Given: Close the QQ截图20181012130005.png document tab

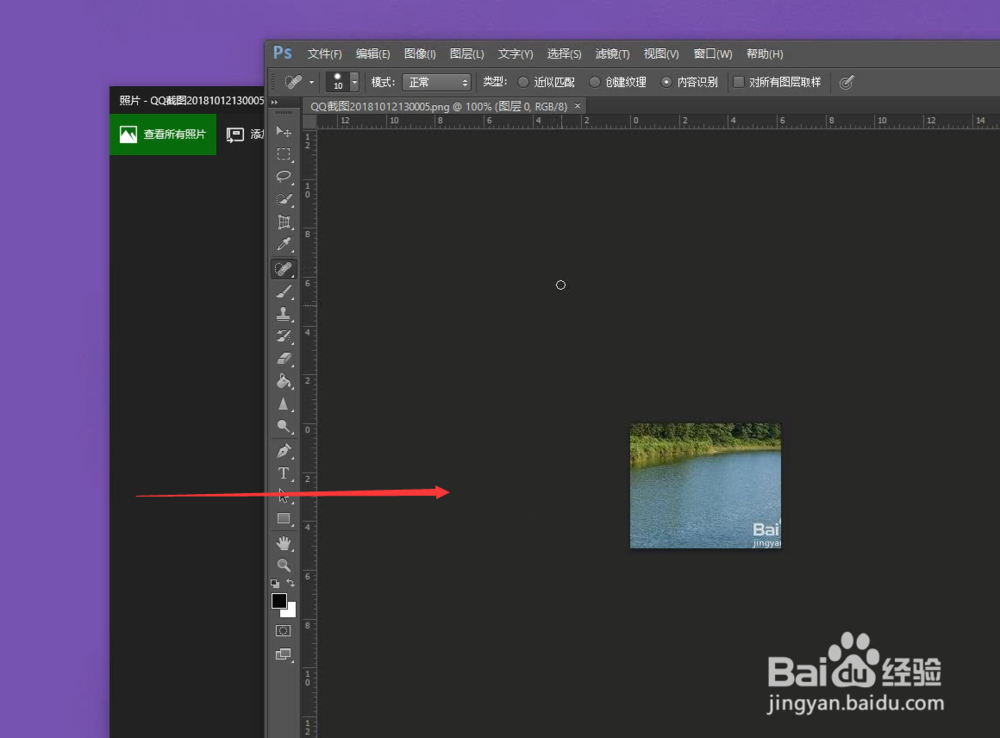Looking at the screenshot, I should 577,106.
